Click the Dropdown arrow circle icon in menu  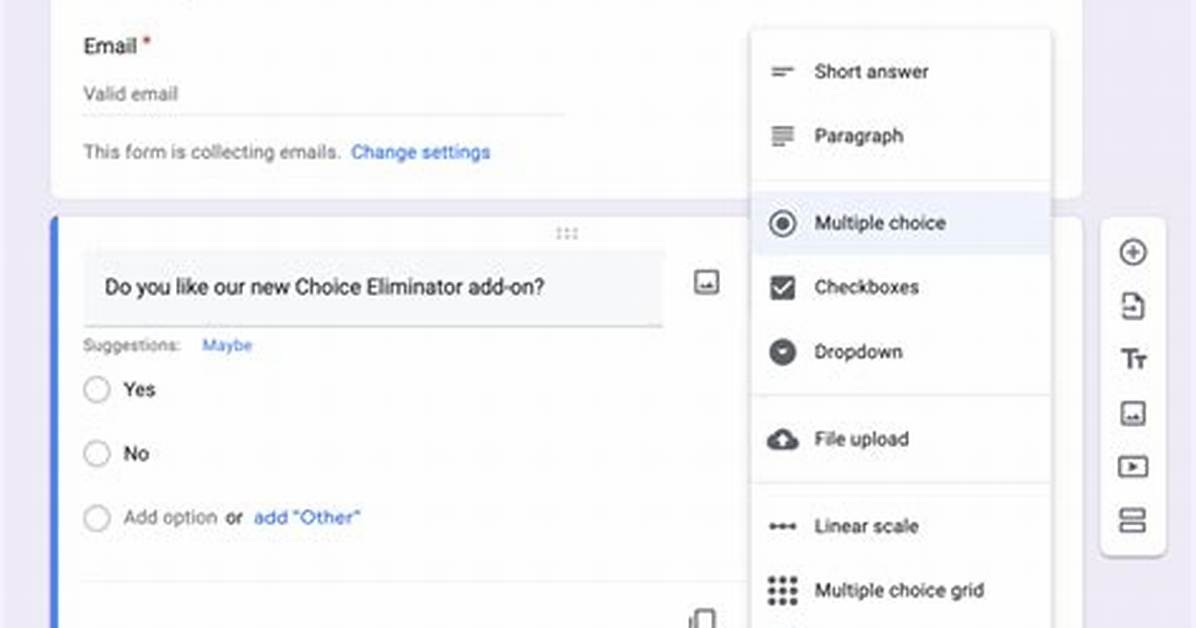coord(783,352)
